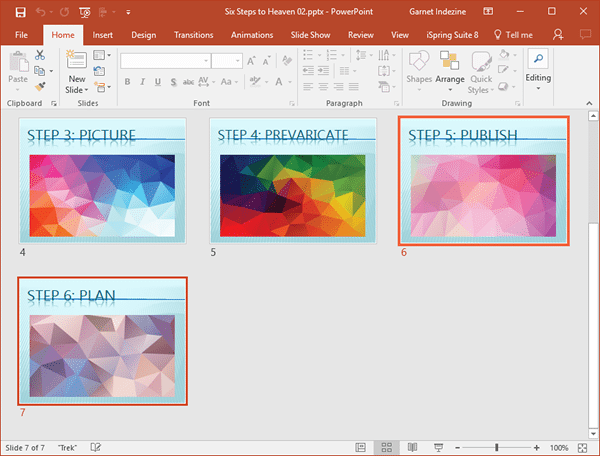This screenshot has width=600, height=456.
Task: Click the Line Spacing icon
Action: click(361, 55)
